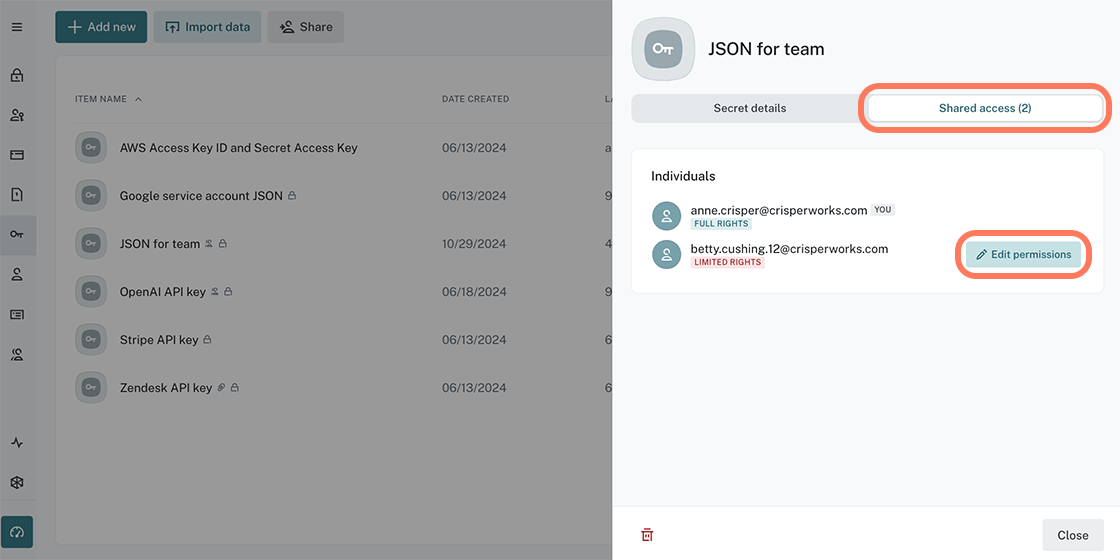This screenshot has height=560, width=1120.
Task: Click the Personal Info person sidebar icon
Action: [17, 275]
